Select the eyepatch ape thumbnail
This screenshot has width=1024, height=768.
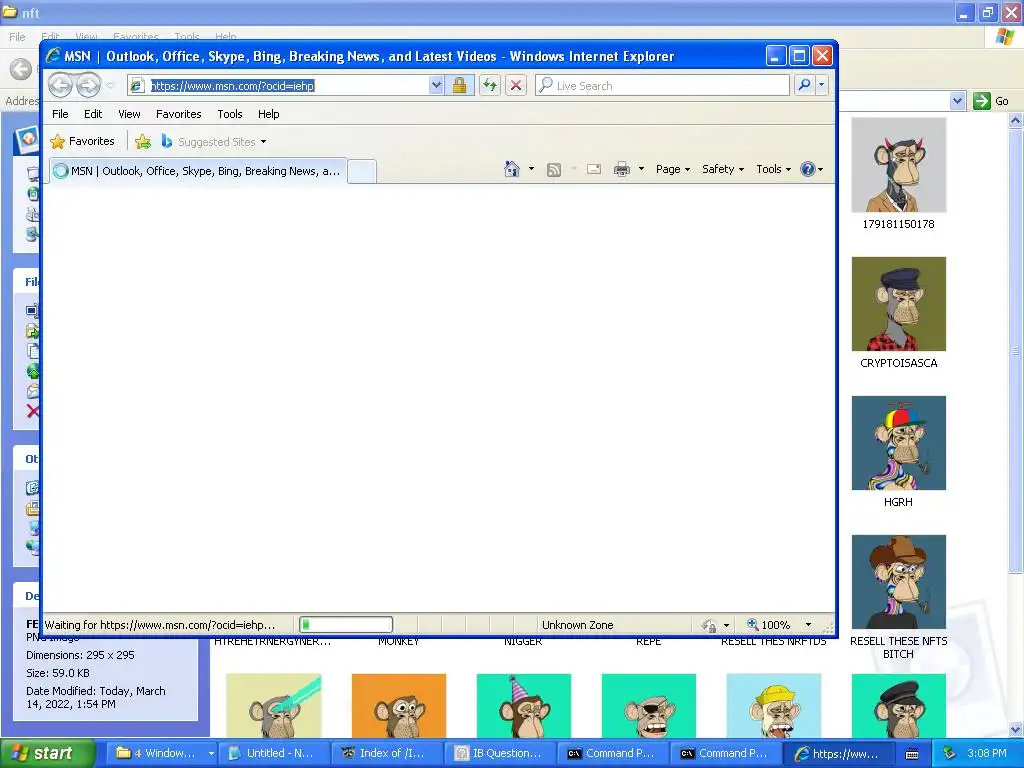point(648,706)
